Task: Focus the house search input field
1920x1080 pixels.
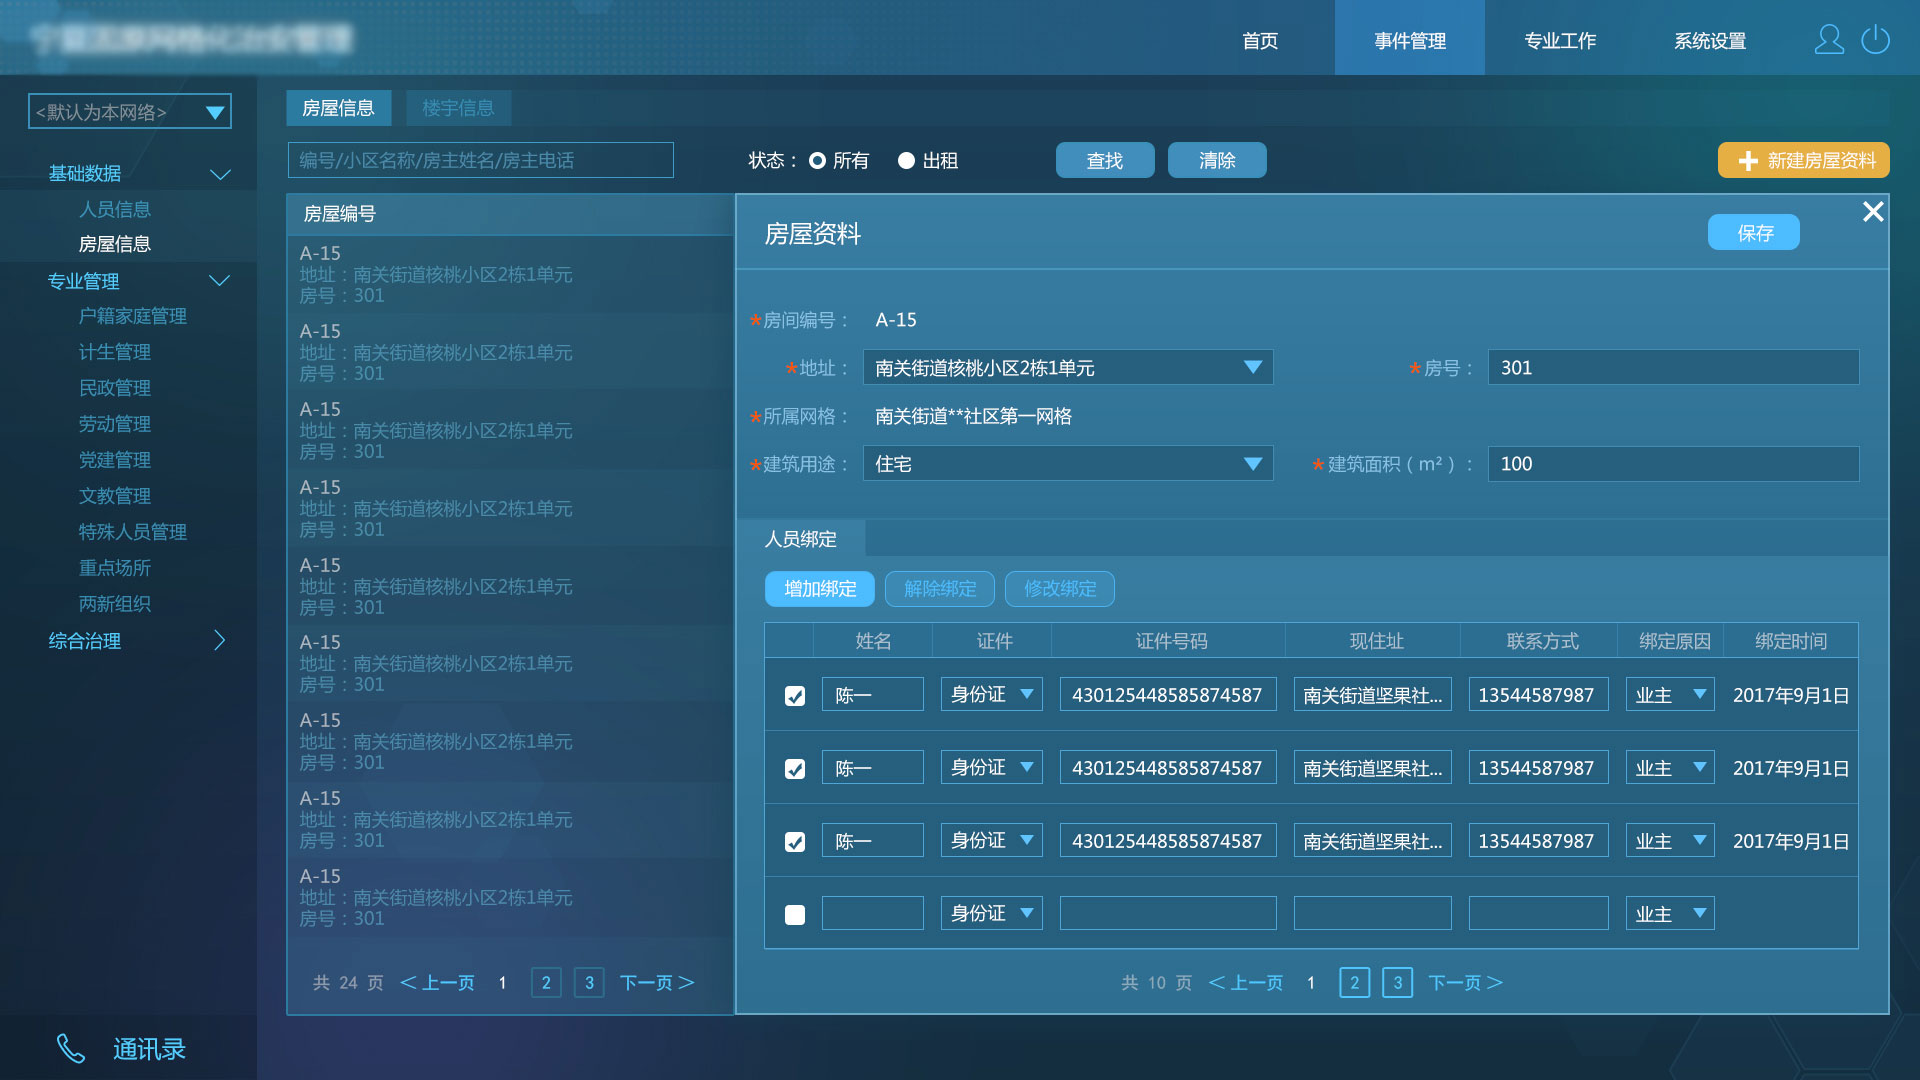Action: (481, 160)
